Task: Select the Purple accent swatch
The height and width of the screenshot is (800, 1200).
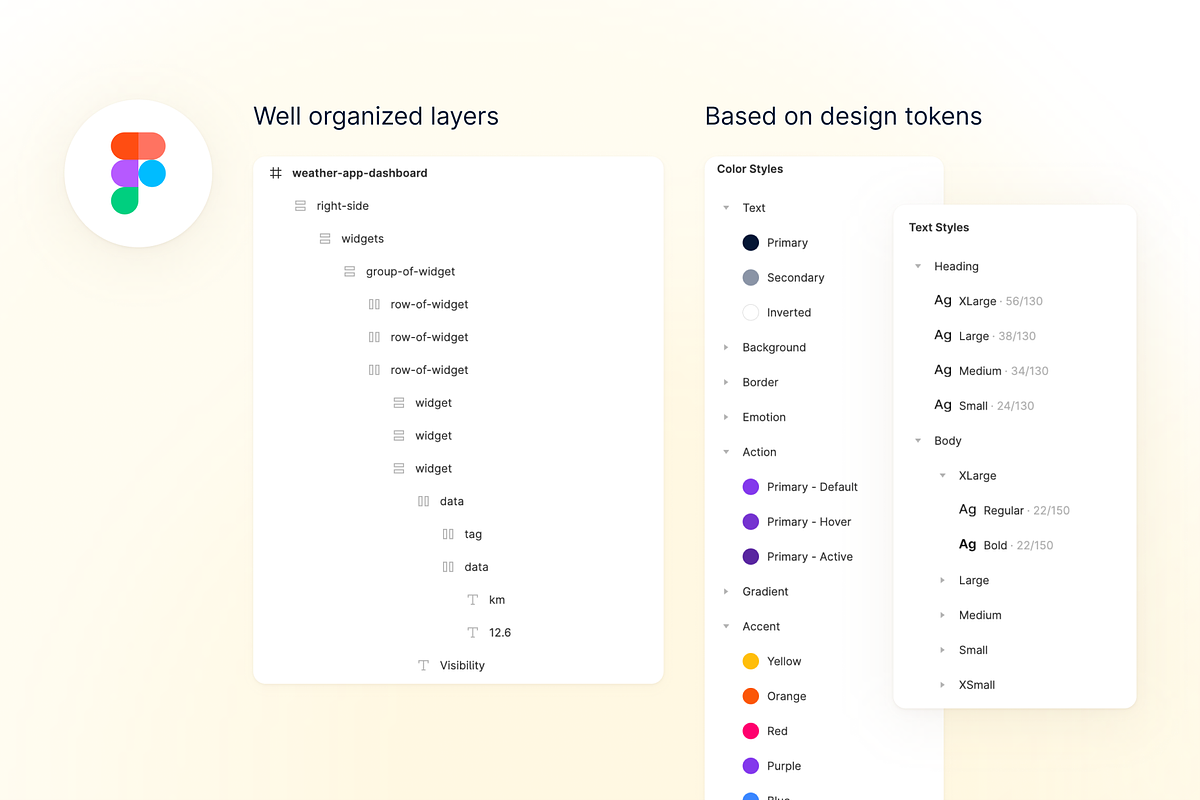Action: pos(751,766)
